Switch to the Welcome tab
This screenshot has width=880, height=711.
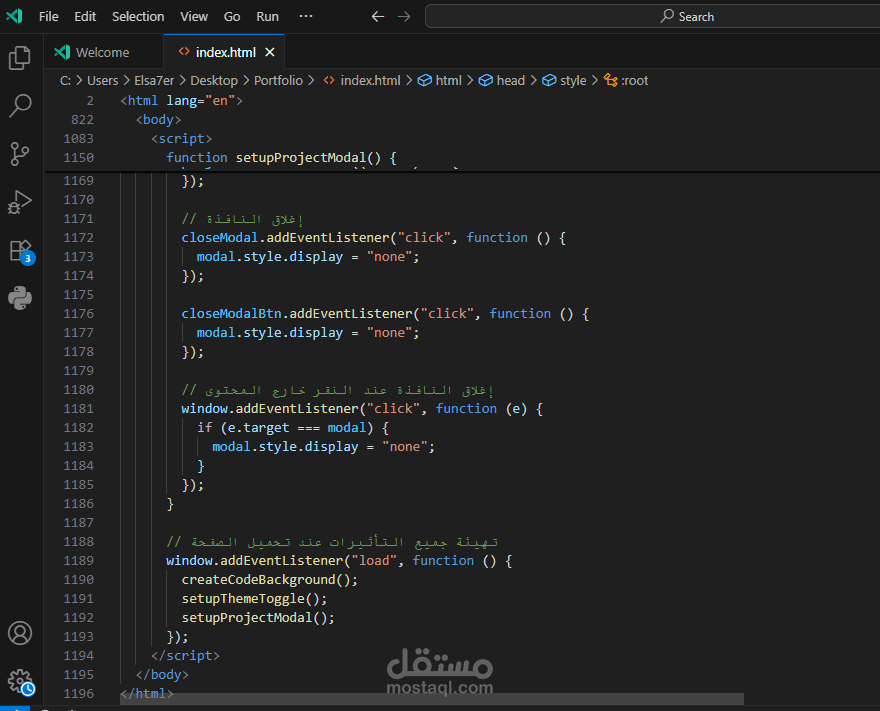(102, 52)
